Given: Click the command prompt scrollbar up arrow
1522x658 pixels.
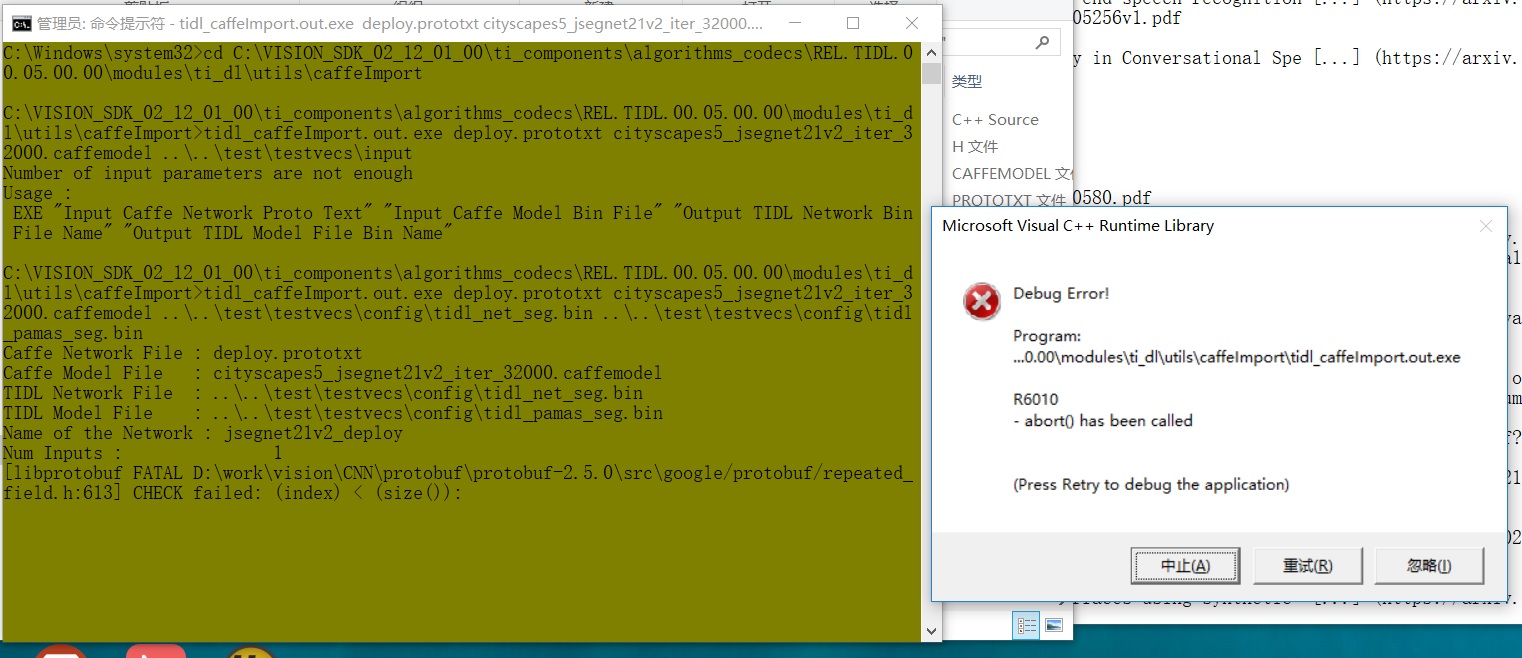Looking at the screenshot, I should 931,52.
